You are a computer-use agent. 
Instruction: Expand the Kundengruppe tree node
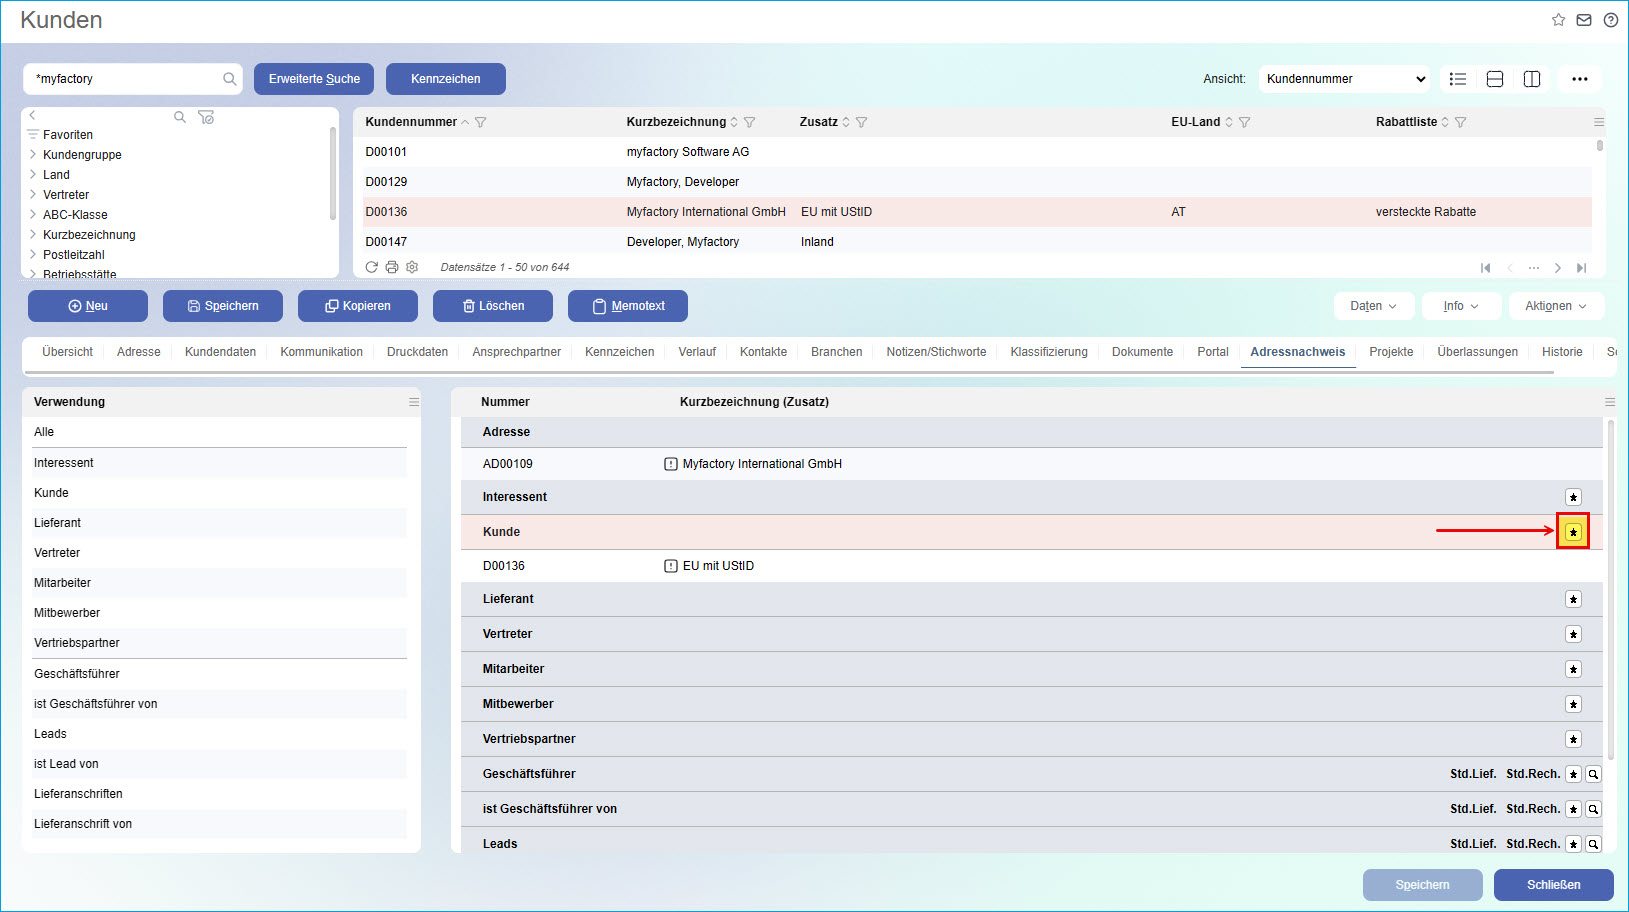pos(33,155)
